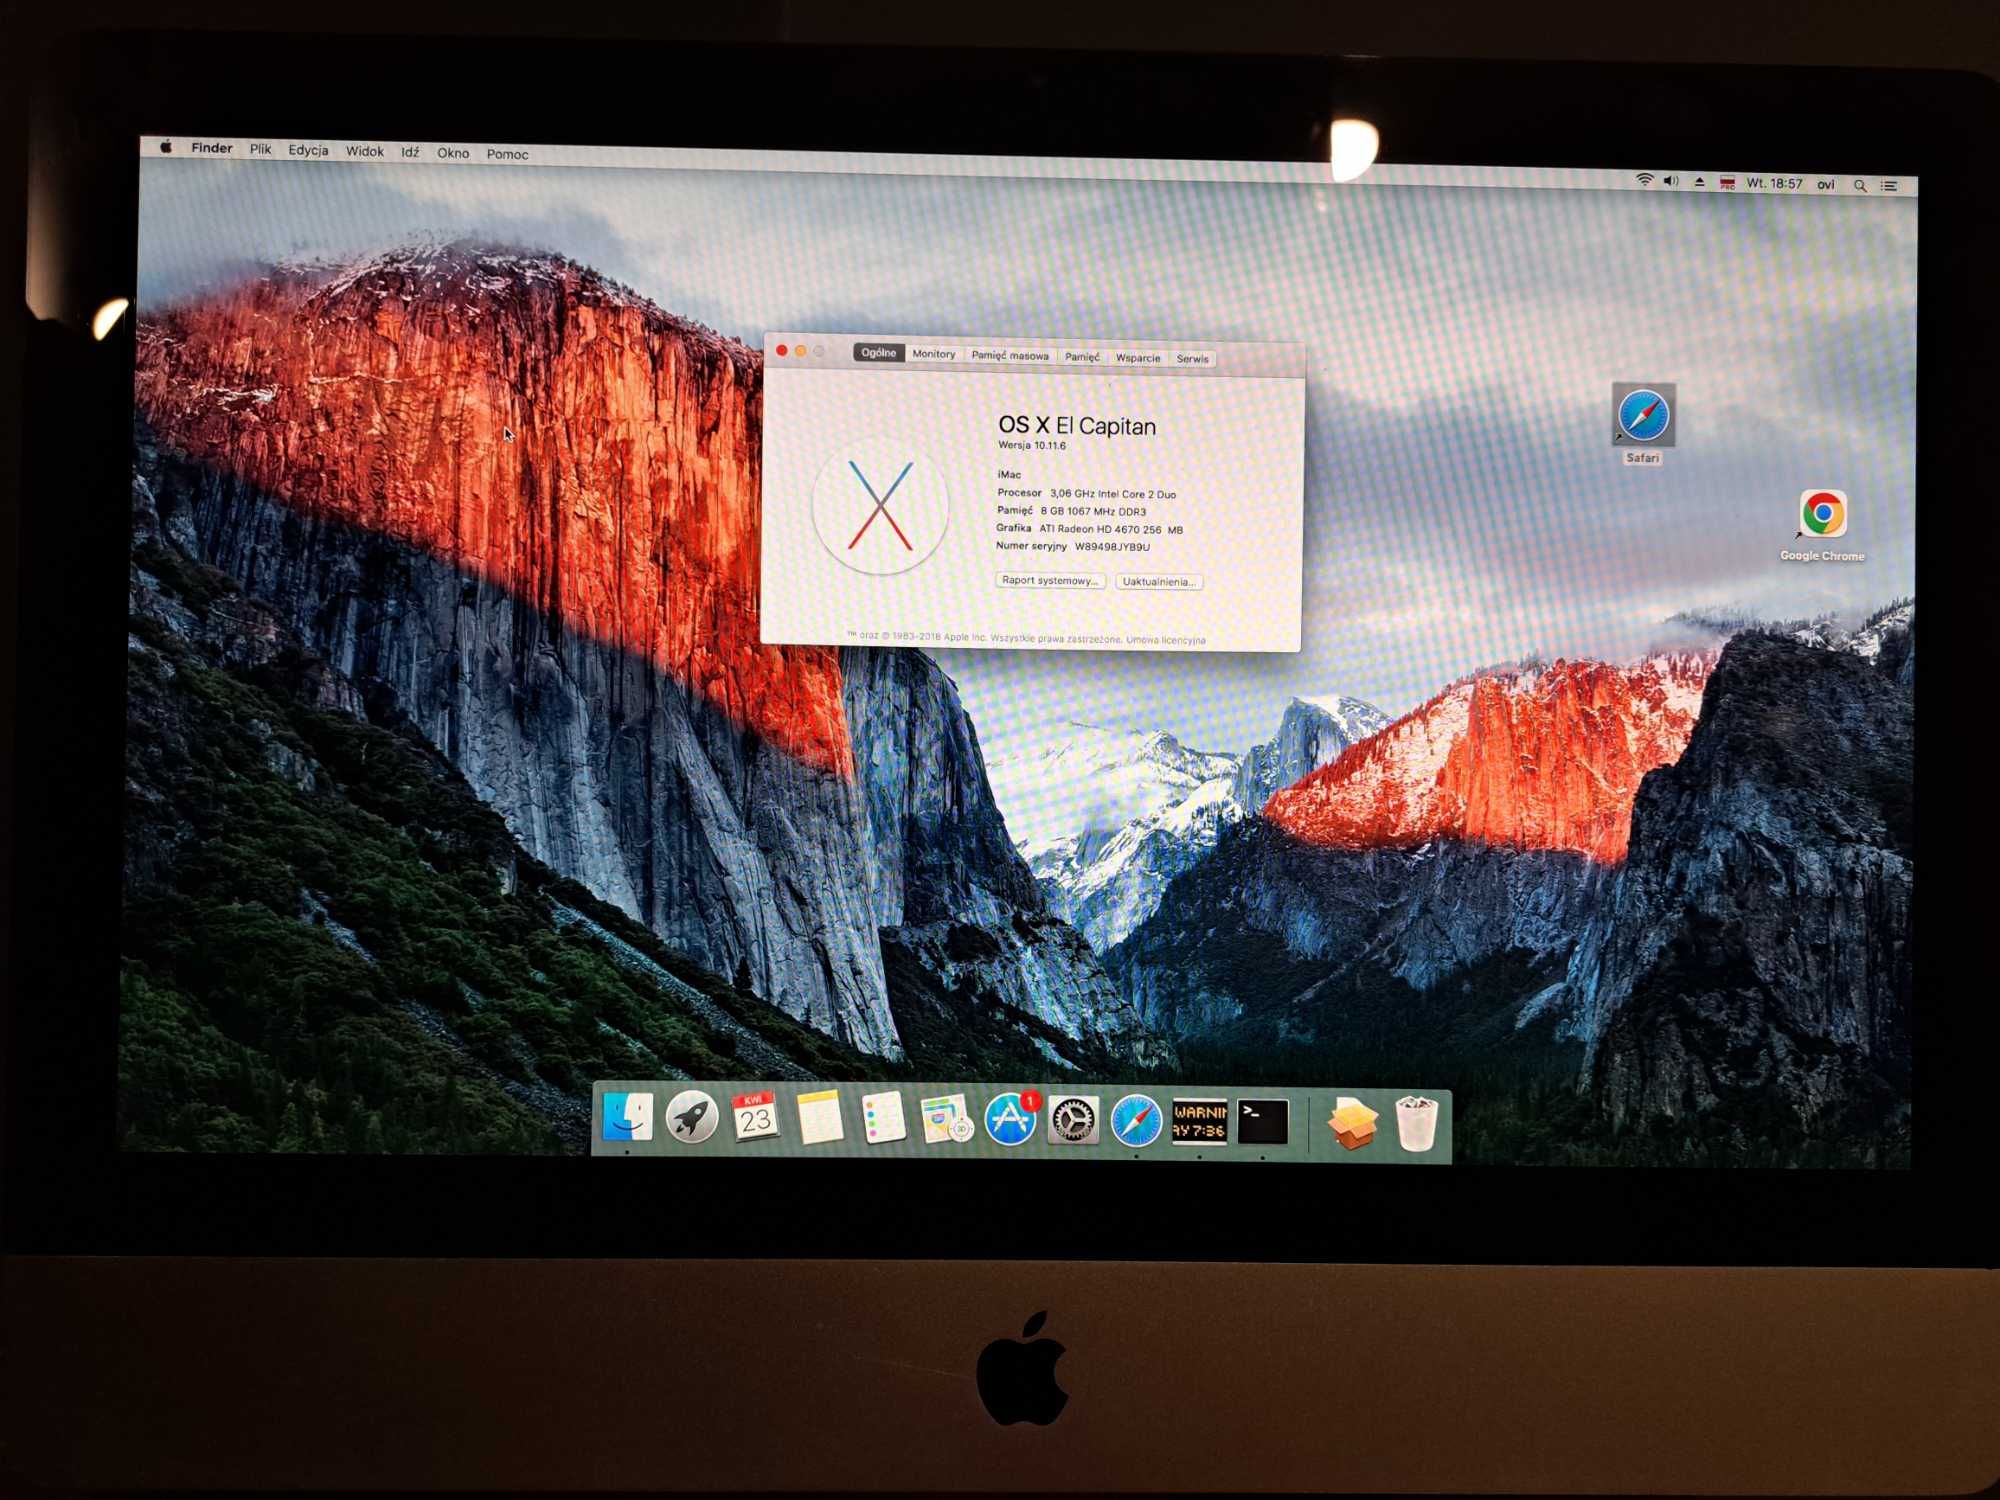Open the volume control in menu bar
Screen dimensions: 2000x1500
pos(1671,181)
